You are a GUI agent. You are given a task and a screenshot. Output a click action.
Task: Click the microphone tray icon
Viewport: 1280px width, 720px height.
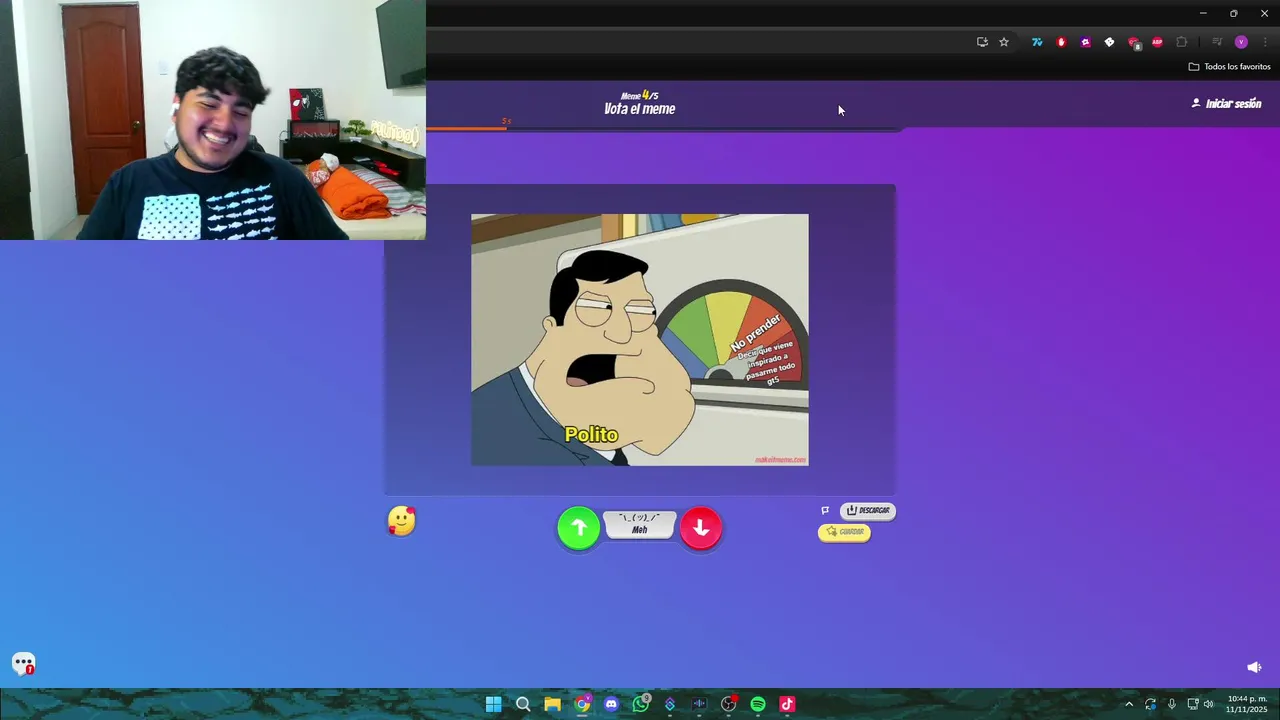[x=1172, y=704]
